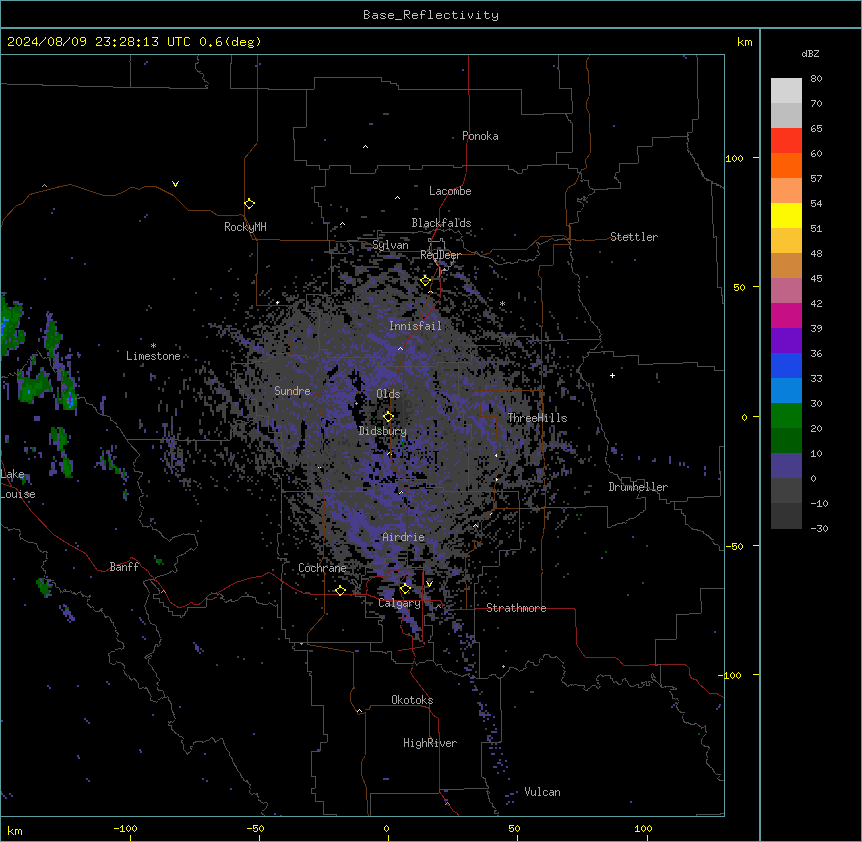The height and width of the screenshot is (842, 862).
Task: Click the Sundre city label
Action: pyautogui.click(x=292, y=391)
